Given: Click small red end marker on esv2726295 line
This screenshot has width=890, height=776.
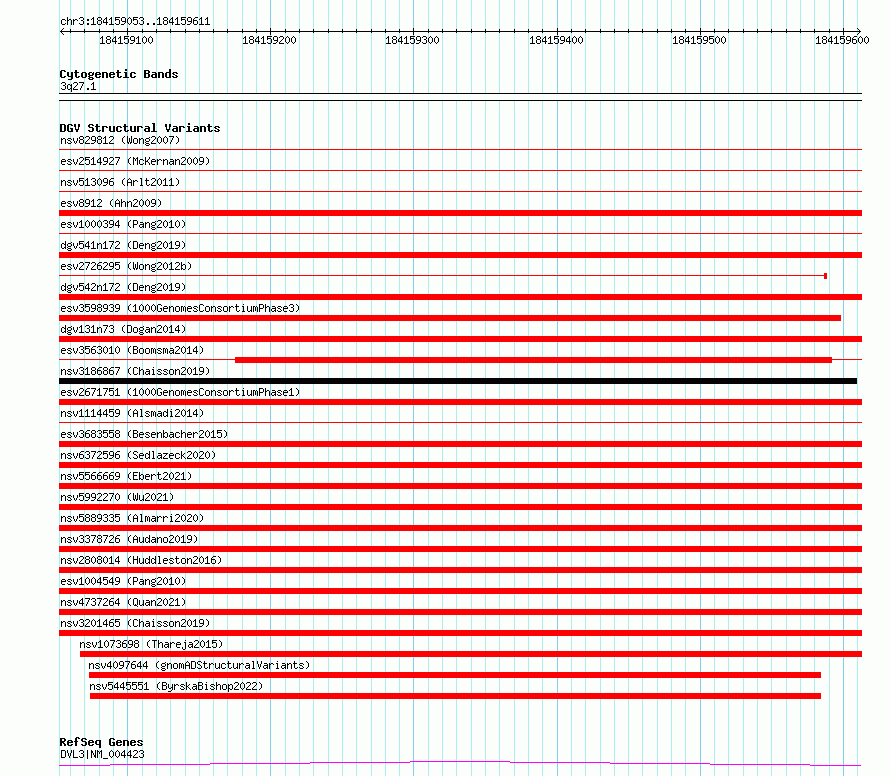Looking at the screenshot, I should pos(825,276).
